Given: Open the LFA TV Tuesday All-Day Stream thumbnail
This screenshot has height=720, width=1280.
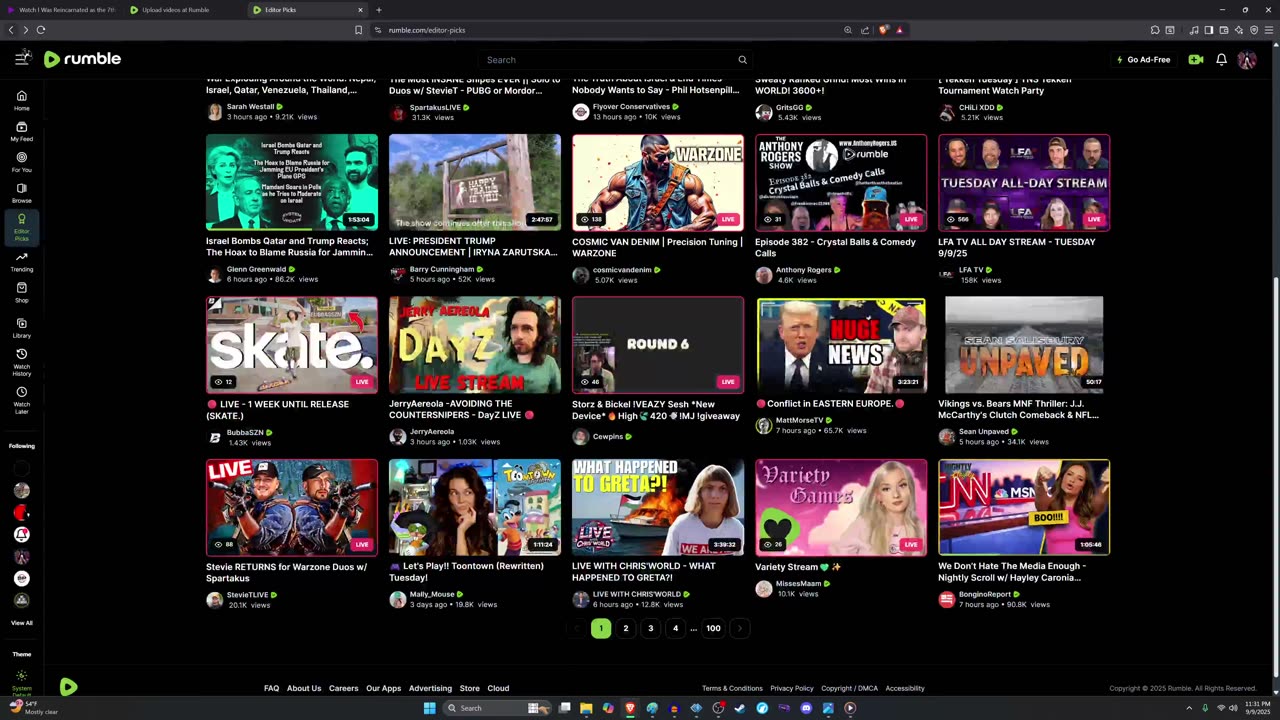Looking at the screenshot, I should coord(1024,182).
